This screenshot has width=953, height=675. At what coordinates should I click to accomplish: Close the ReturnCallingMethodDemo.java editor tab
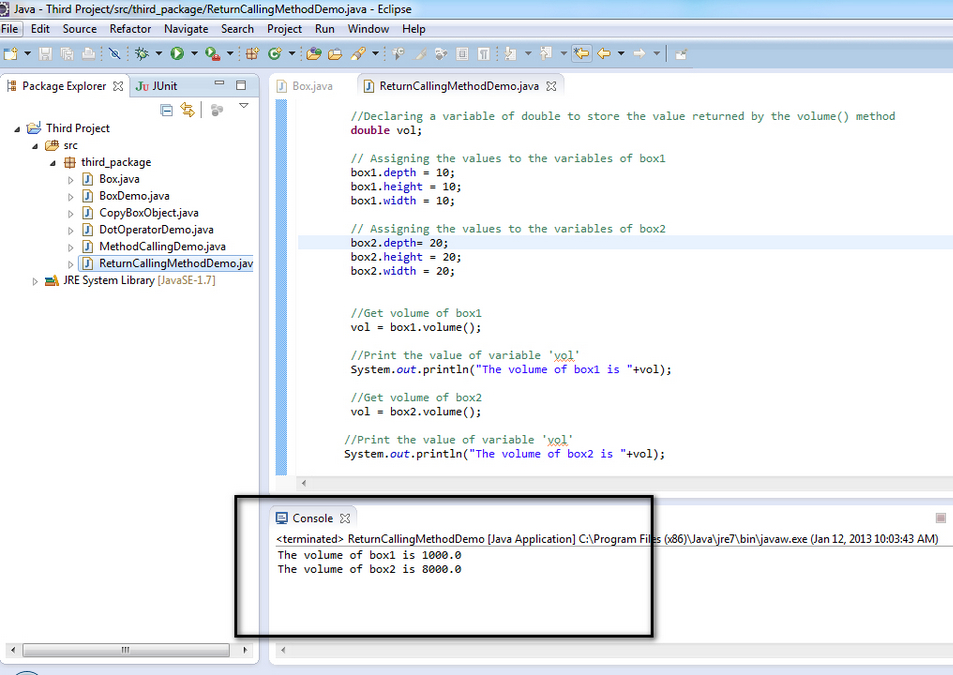(551, 86)
